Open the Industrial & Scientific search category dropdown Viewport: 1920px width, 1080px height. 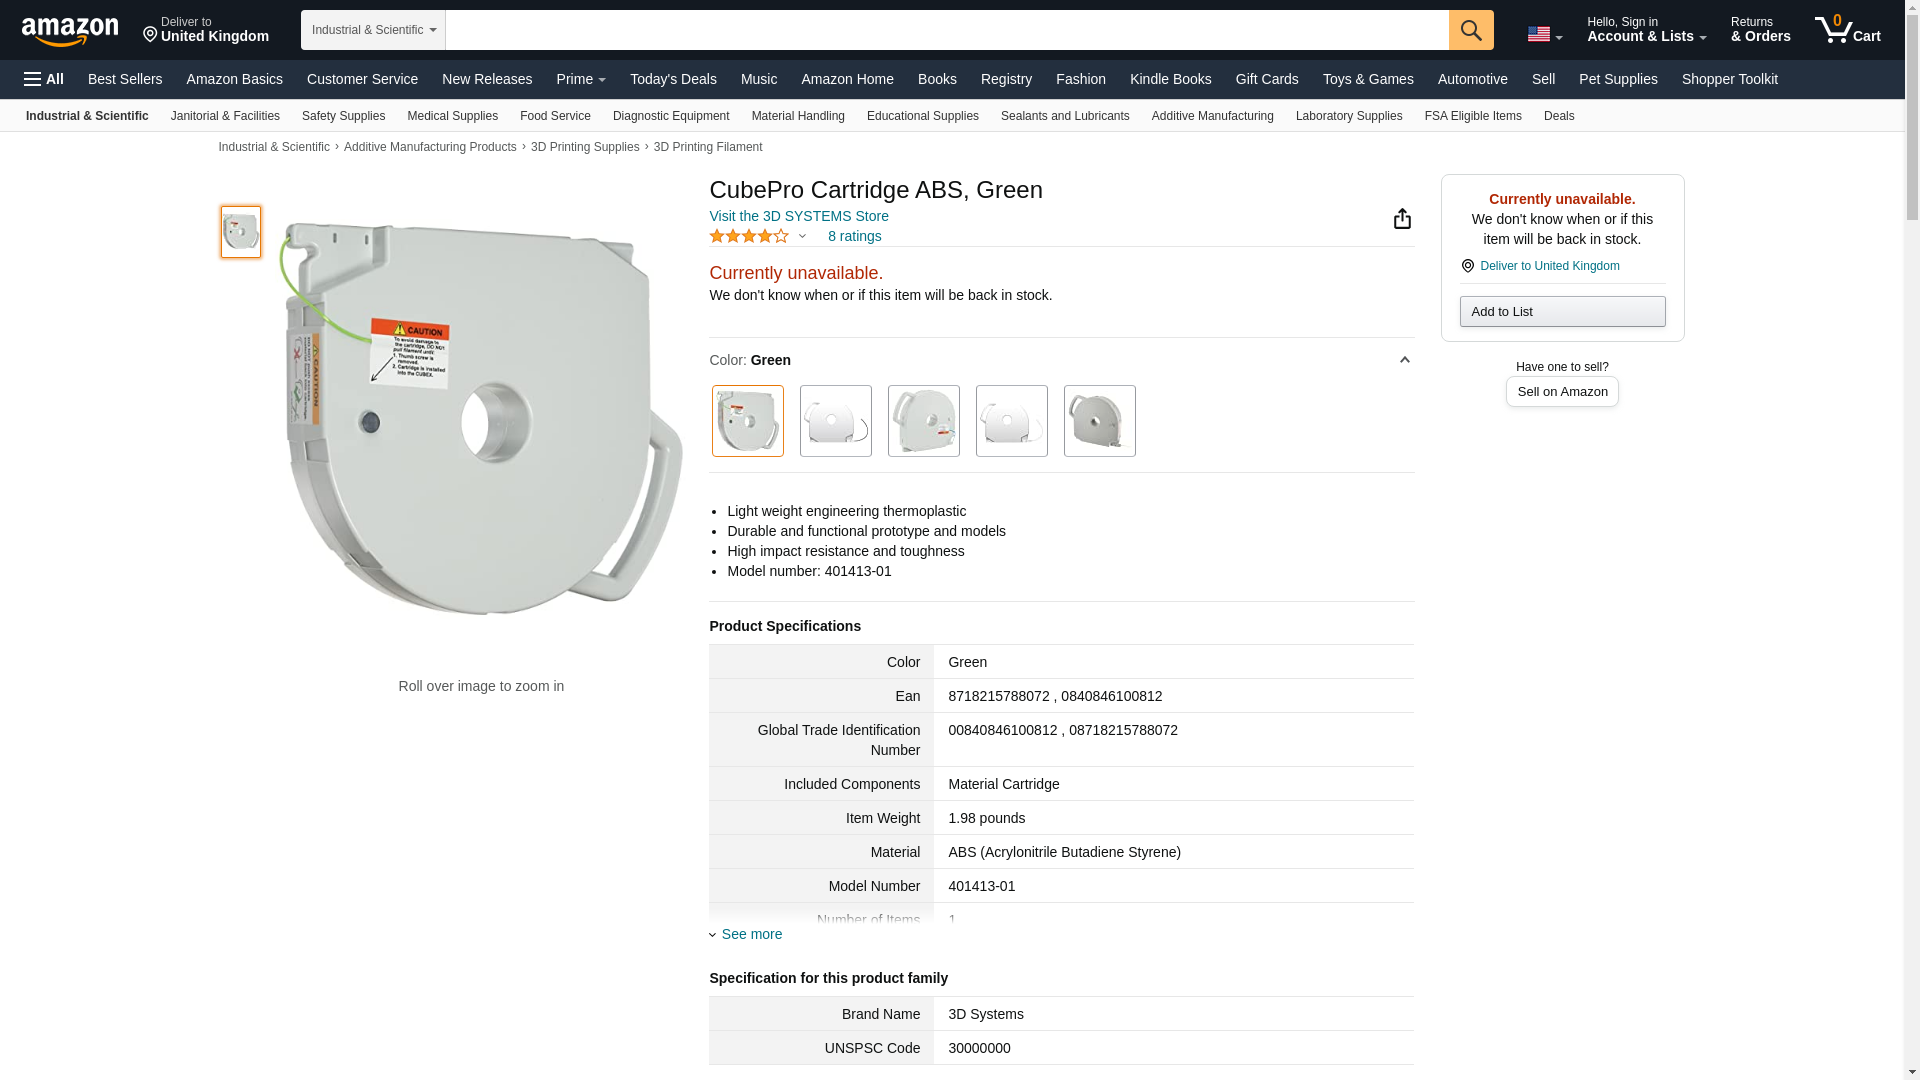[373, 30]
